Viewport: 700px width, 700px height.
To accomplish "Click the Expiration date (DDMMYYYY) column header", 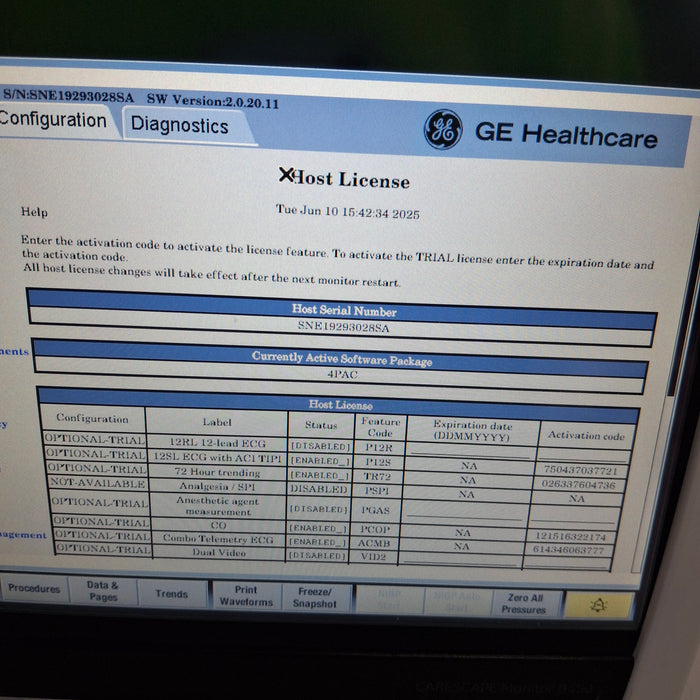I will point(471,430).
